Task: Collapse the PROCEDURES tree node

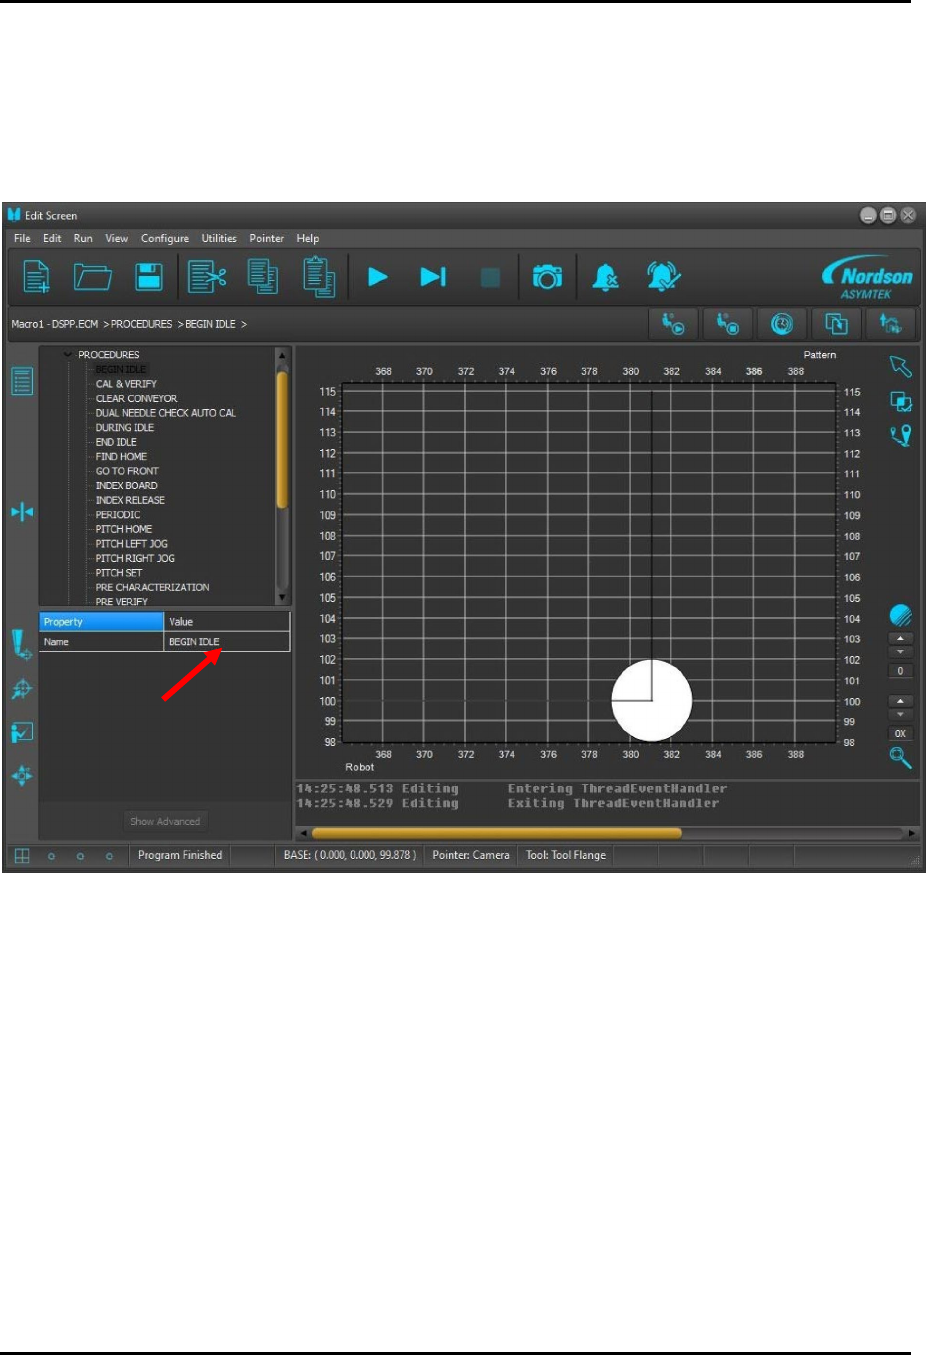Action: (67, 354)
